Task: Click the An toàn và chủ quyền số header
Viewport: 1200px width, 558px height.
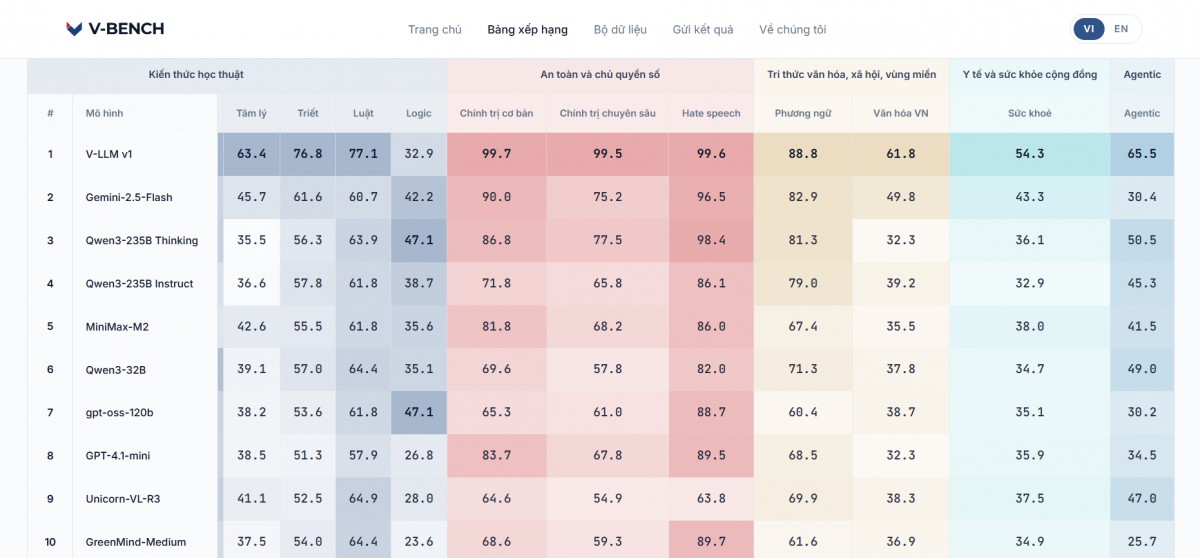Action: tap(600, 74)
